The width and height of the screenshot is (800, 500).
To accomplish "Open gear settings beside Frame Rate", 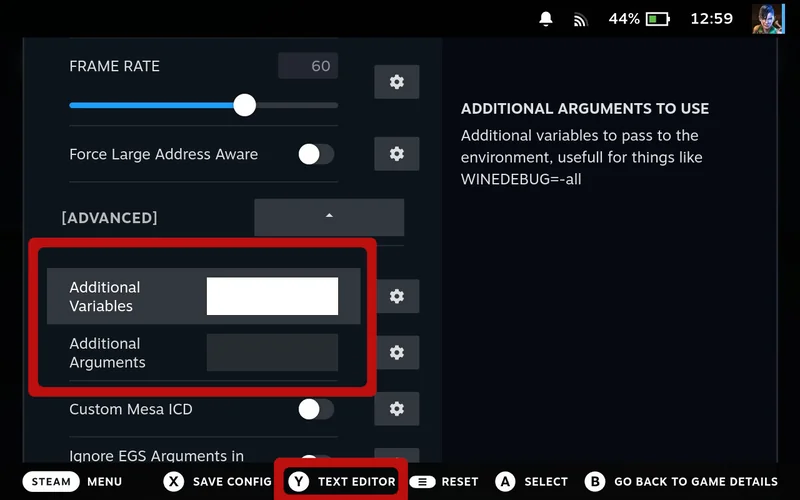I will (396, 82).
